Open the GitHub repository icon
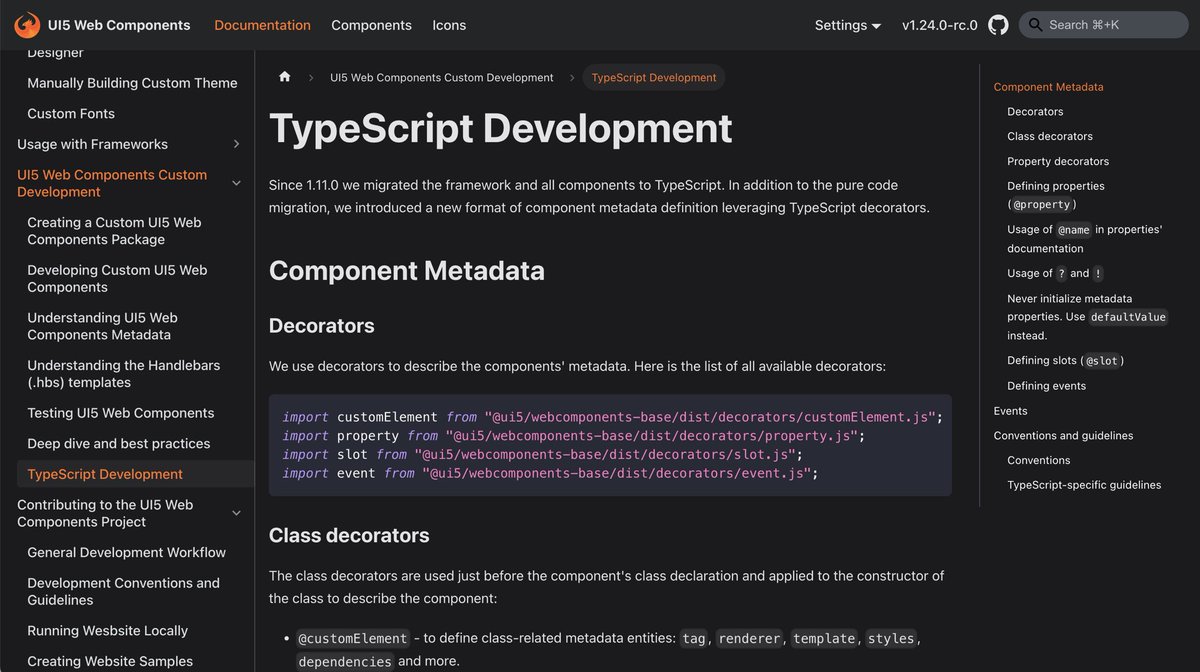Screen dimensions: 1200x672 [998, 25]
